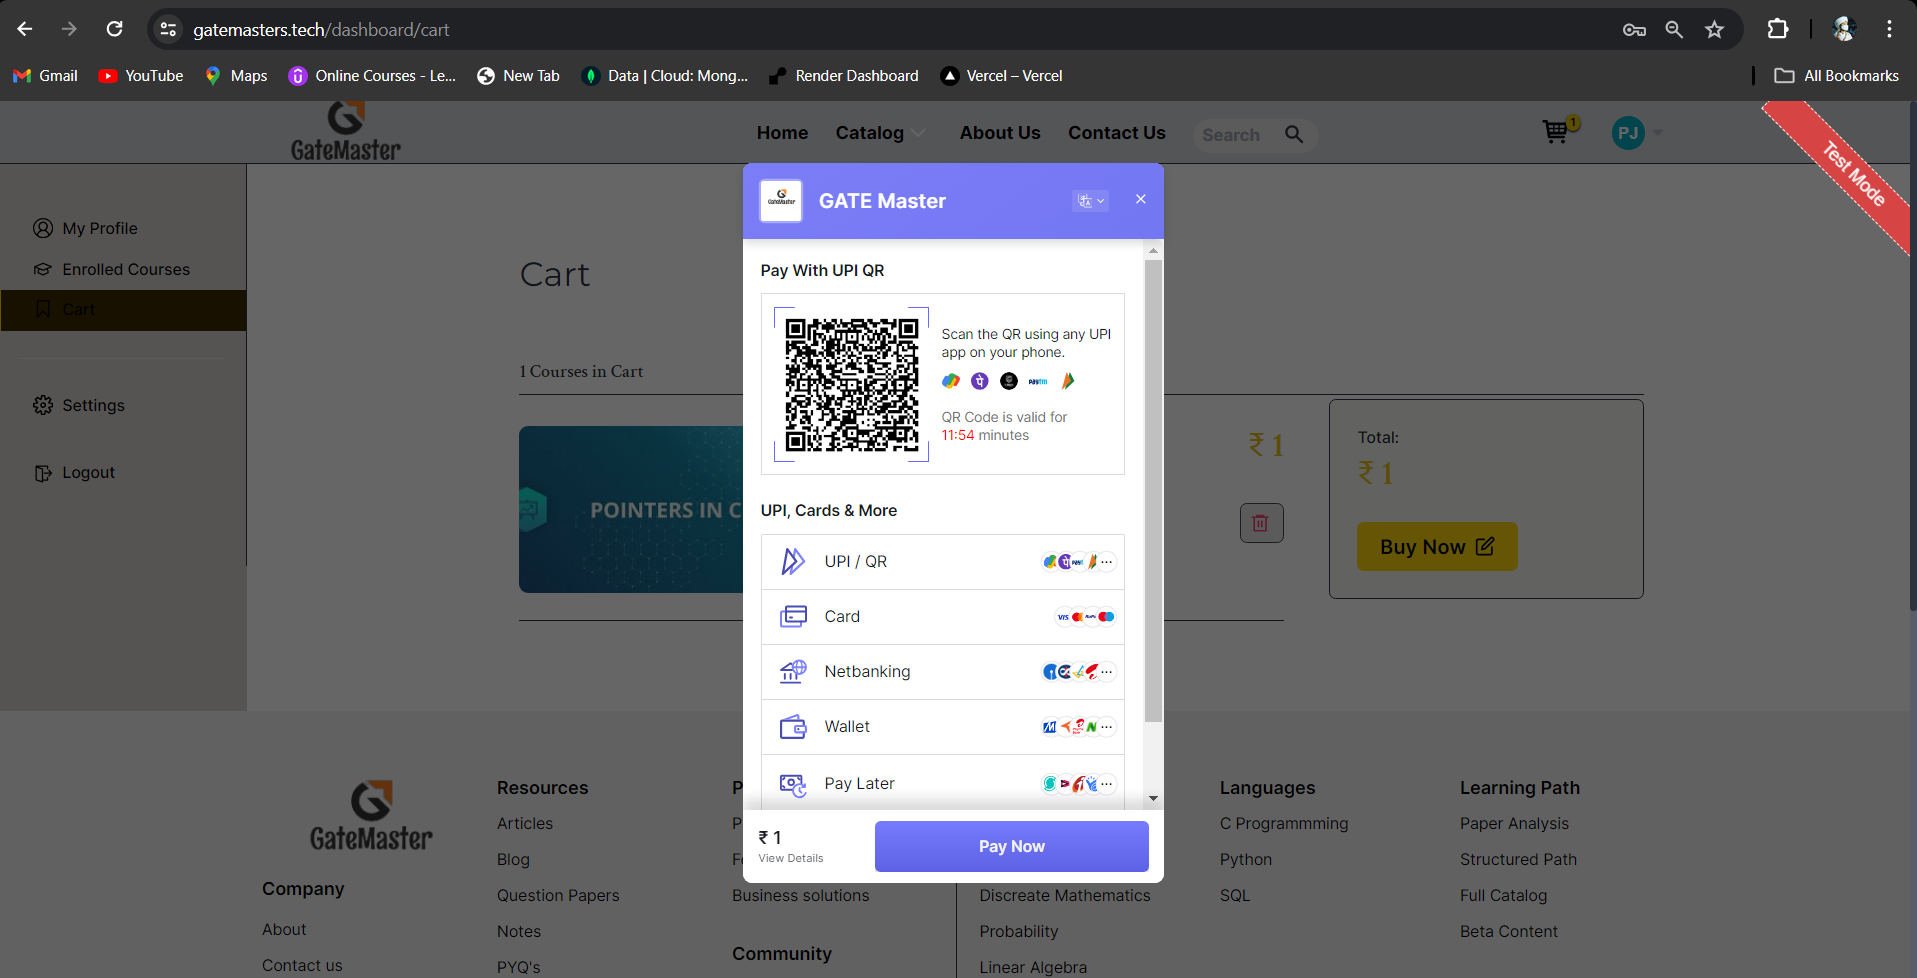Click the View Details link near the price

[x=791, y=858]
